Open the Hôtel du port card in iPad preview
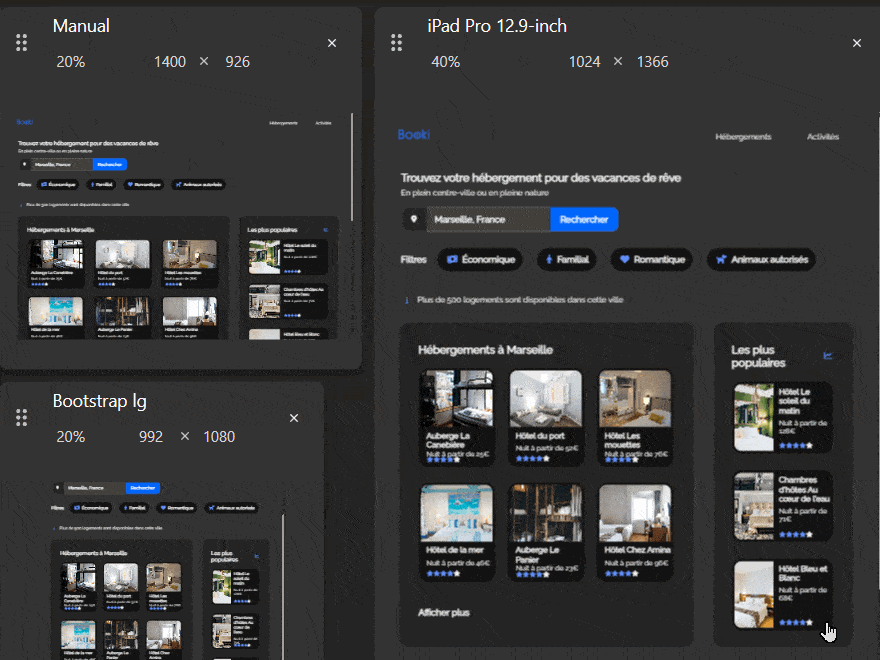880x660 pixels. coord(546,417)
